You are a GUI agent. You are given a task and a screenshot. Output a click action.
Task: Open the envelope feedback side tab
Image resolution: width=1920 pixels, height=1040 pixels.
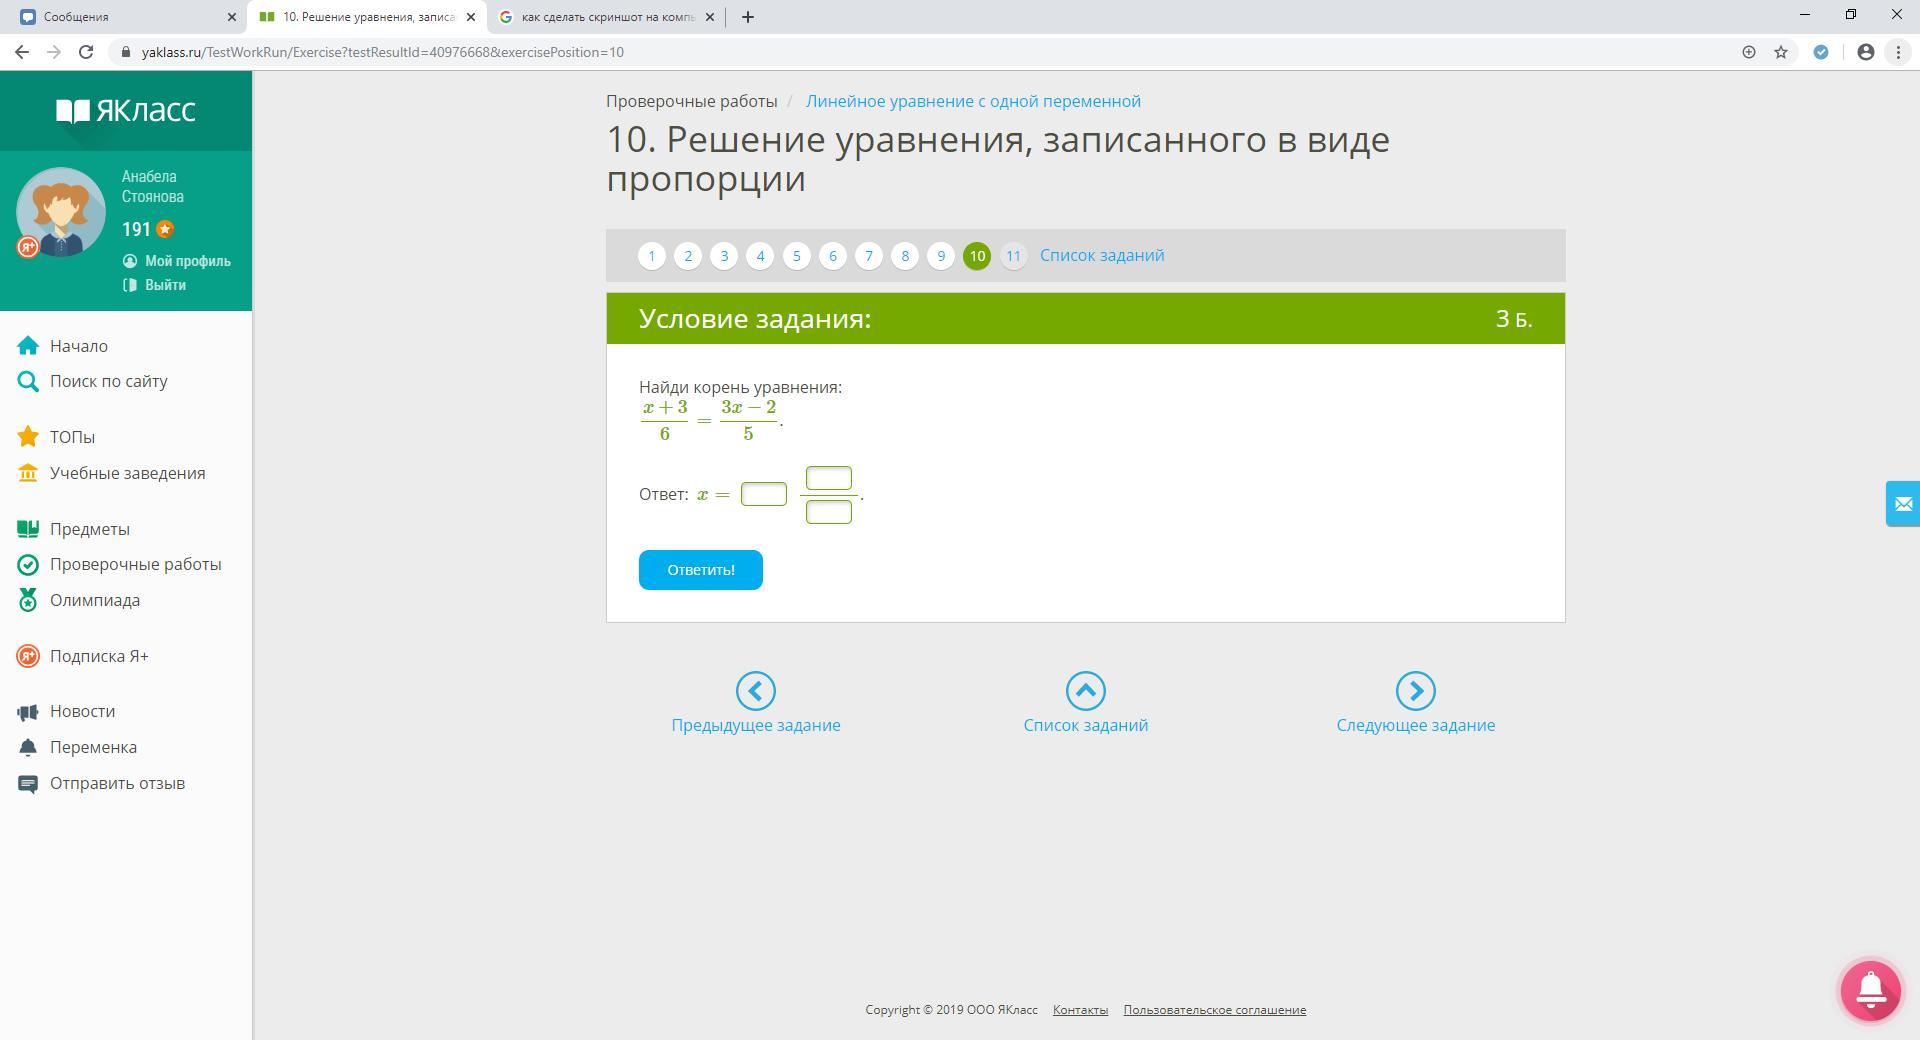(x=1903, y=503)
